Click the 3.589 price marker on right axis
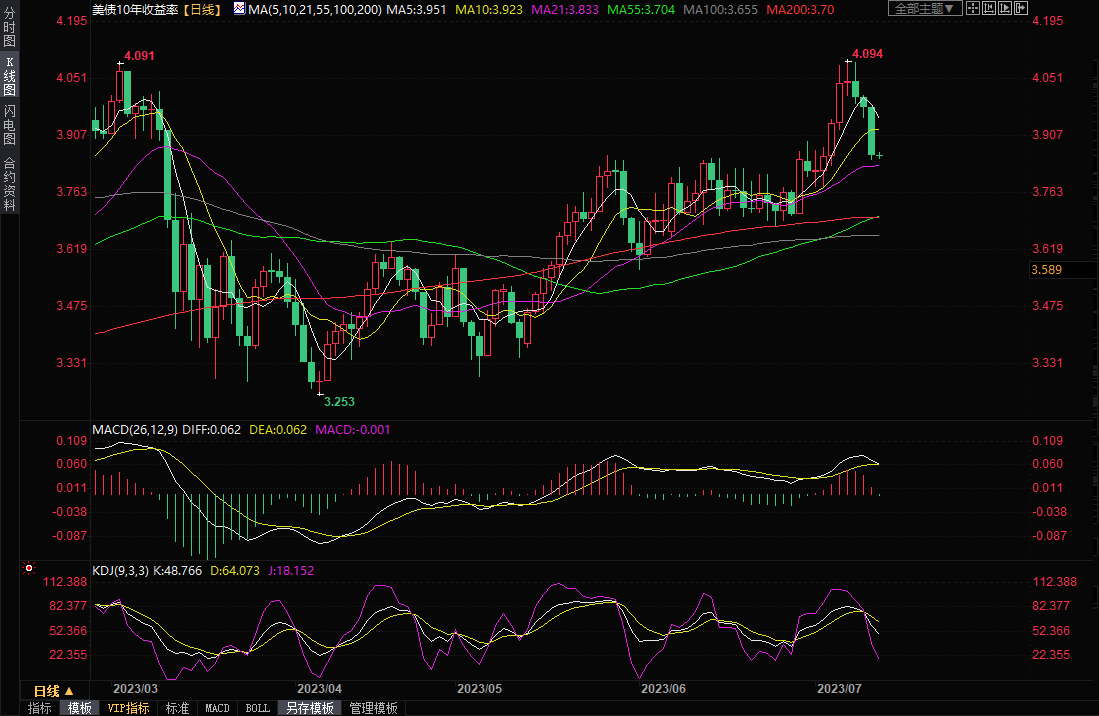 [x=1046, y=270]
